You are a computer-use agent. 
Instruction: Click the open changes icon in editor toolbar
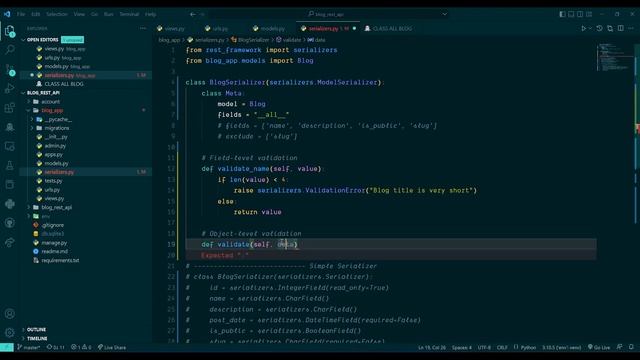click(x=610, y=29)
